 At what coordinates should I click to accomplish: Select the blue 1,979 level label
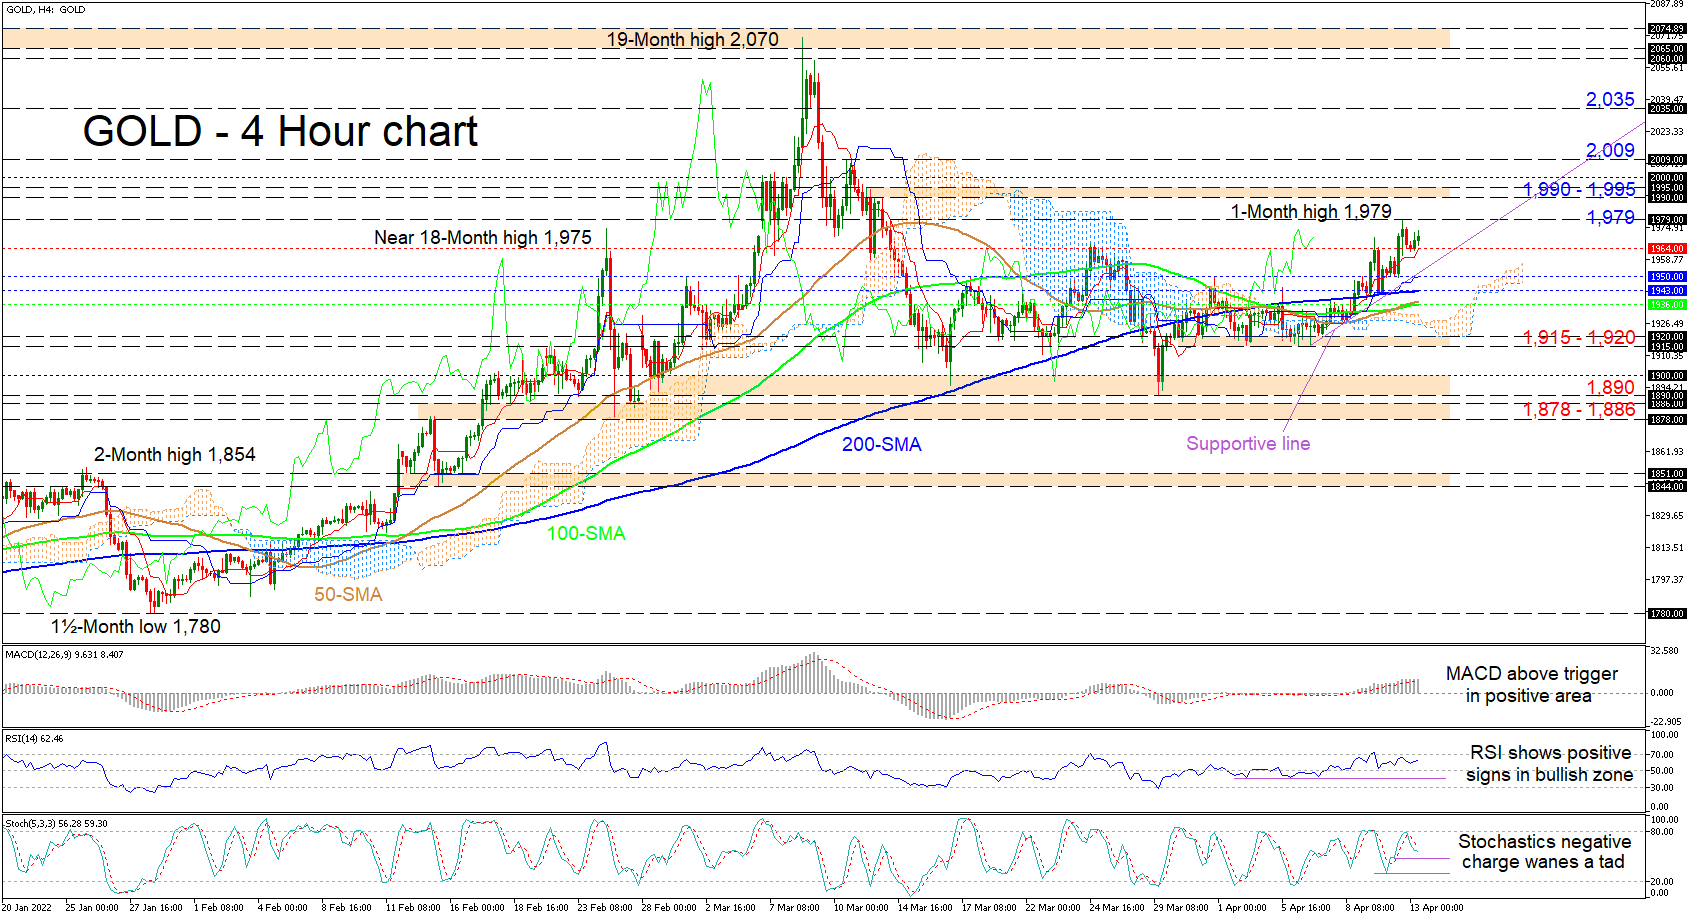1610,217
